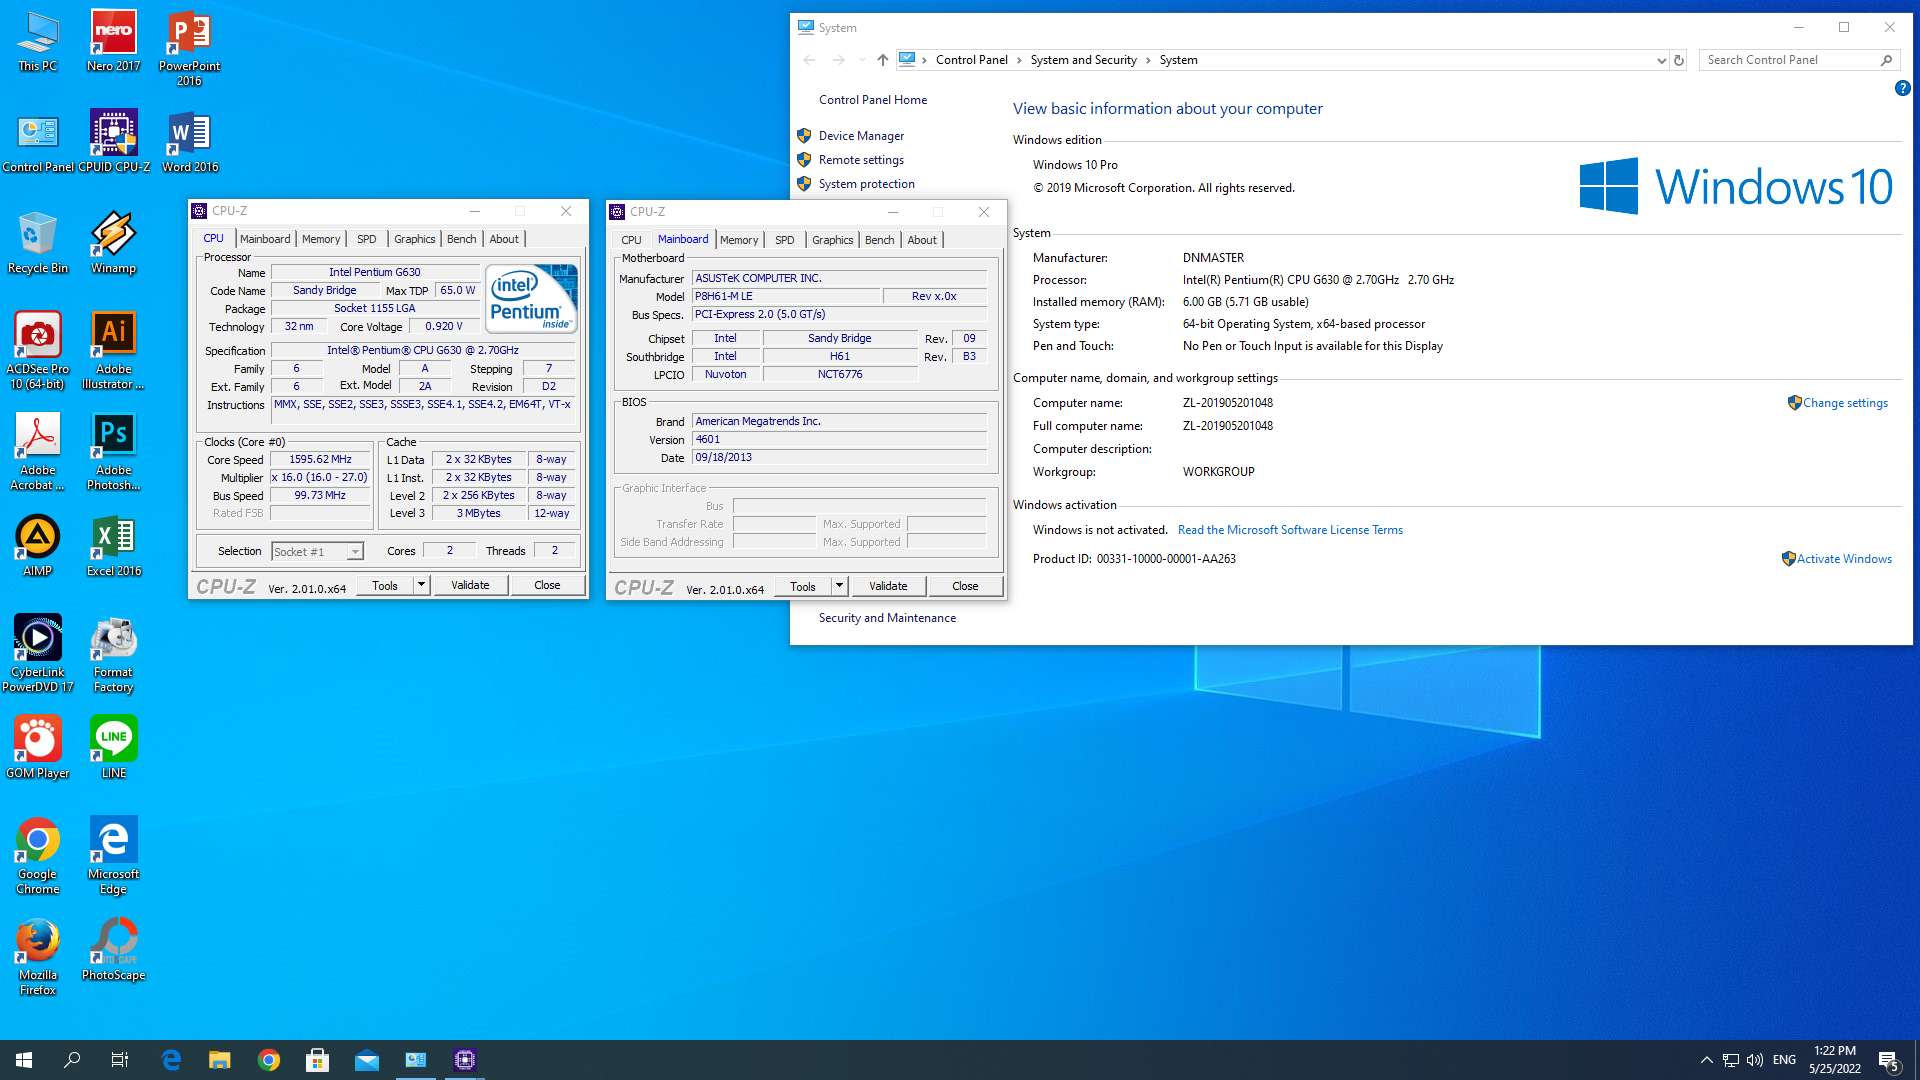Viewport: 1920px width, 1080px height.
Task: Launch Nero 2017 from the desktop
Action: click(x=113, y=42)
